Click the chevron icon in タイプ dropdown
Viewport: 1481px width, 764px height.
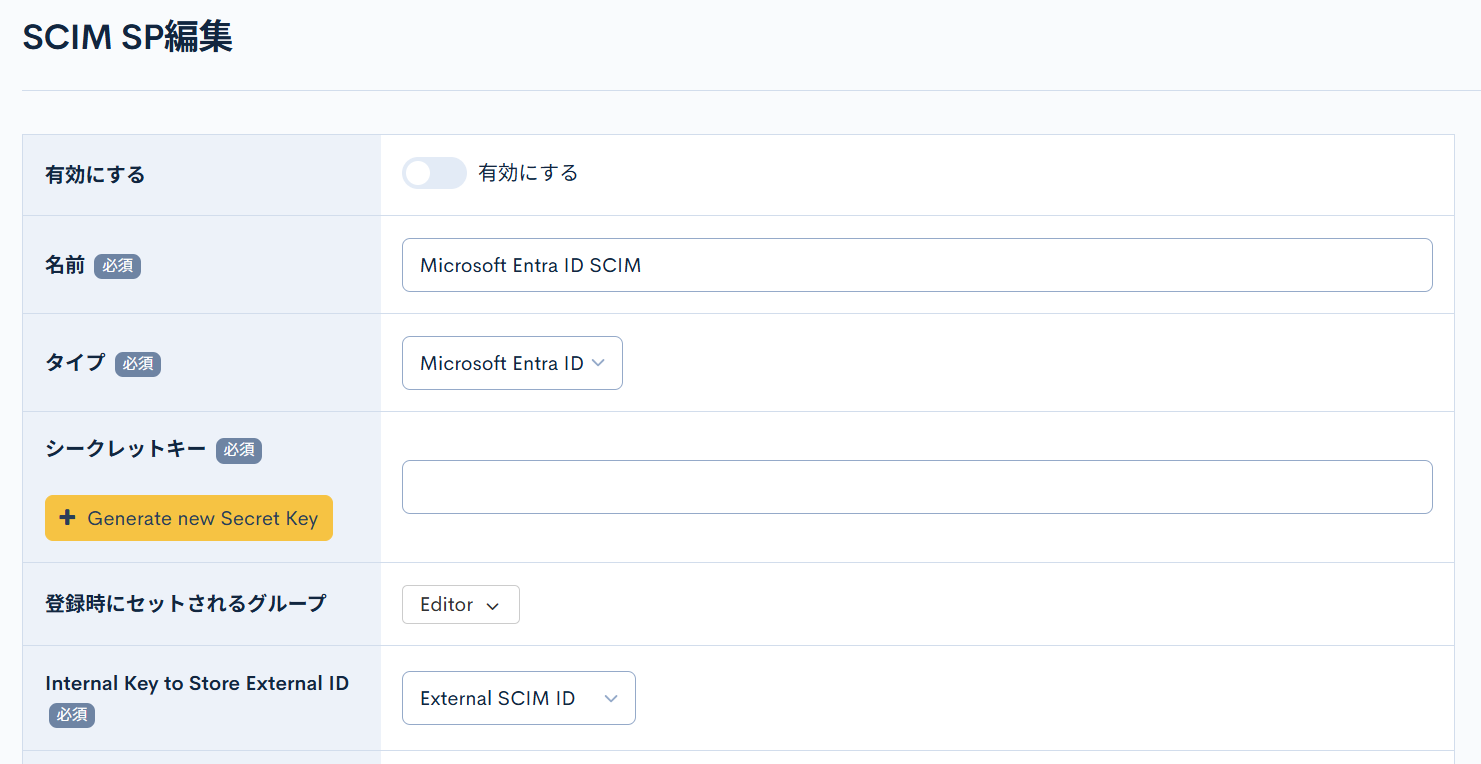pos(599,363)
